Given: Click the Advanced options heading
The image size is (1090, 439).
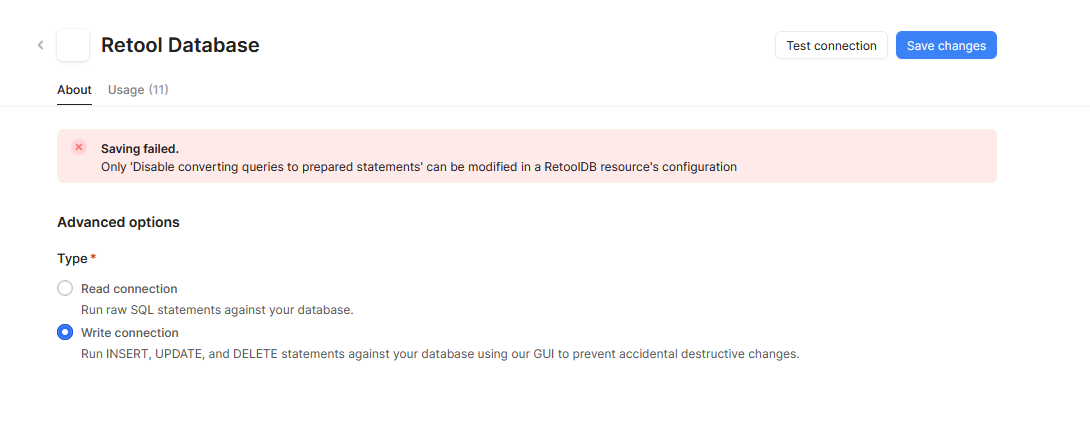Looking at the screenshot, I should pyautogui.click(x=118, y=222).
